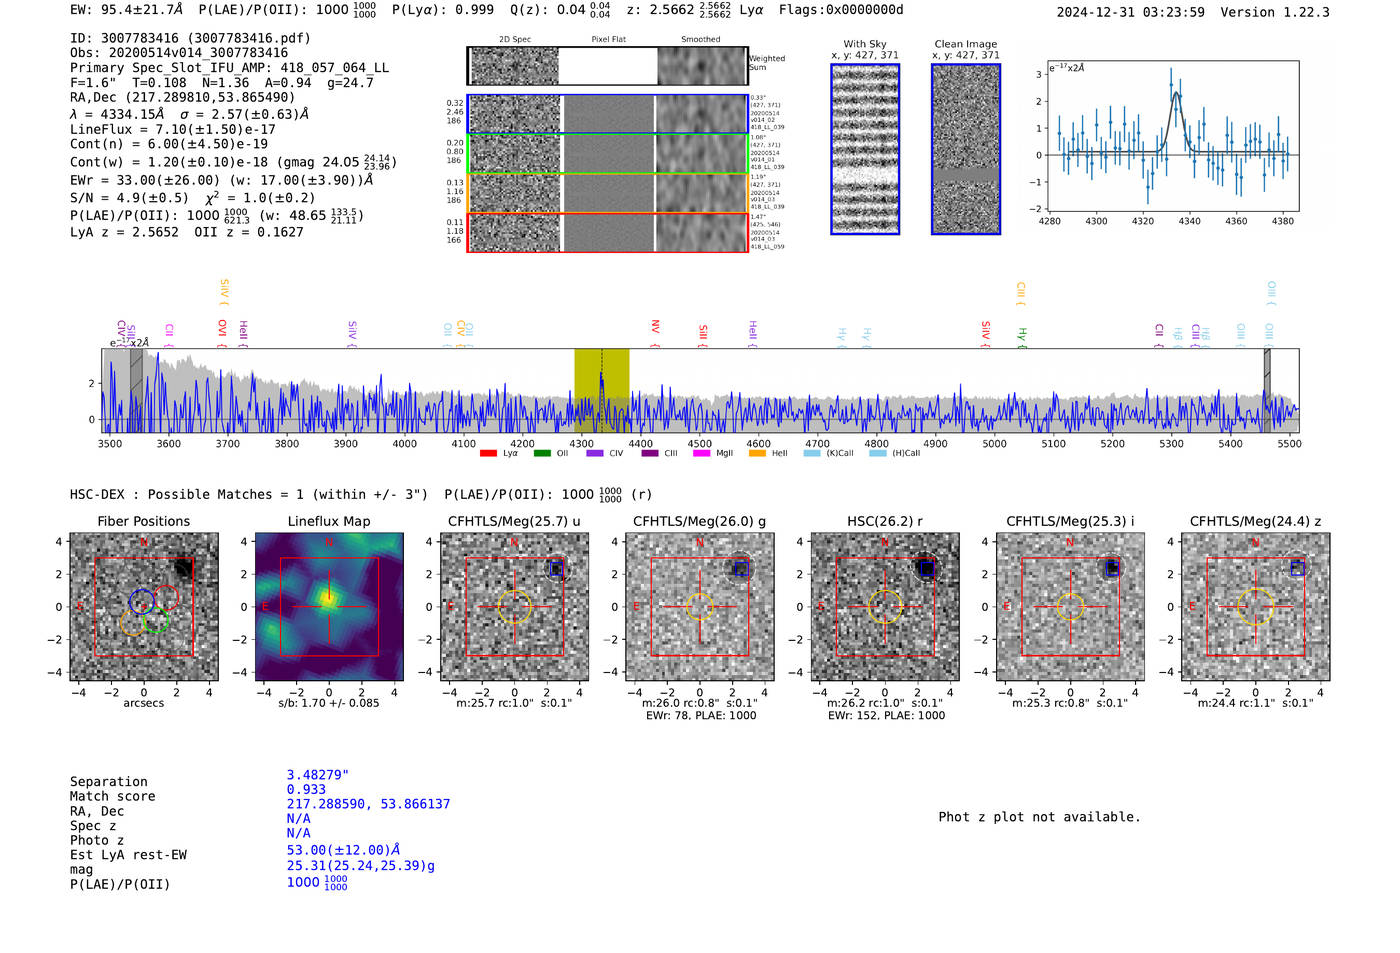
Task: Click the red Lyα legend swatch
Action: tap(488, 453)
